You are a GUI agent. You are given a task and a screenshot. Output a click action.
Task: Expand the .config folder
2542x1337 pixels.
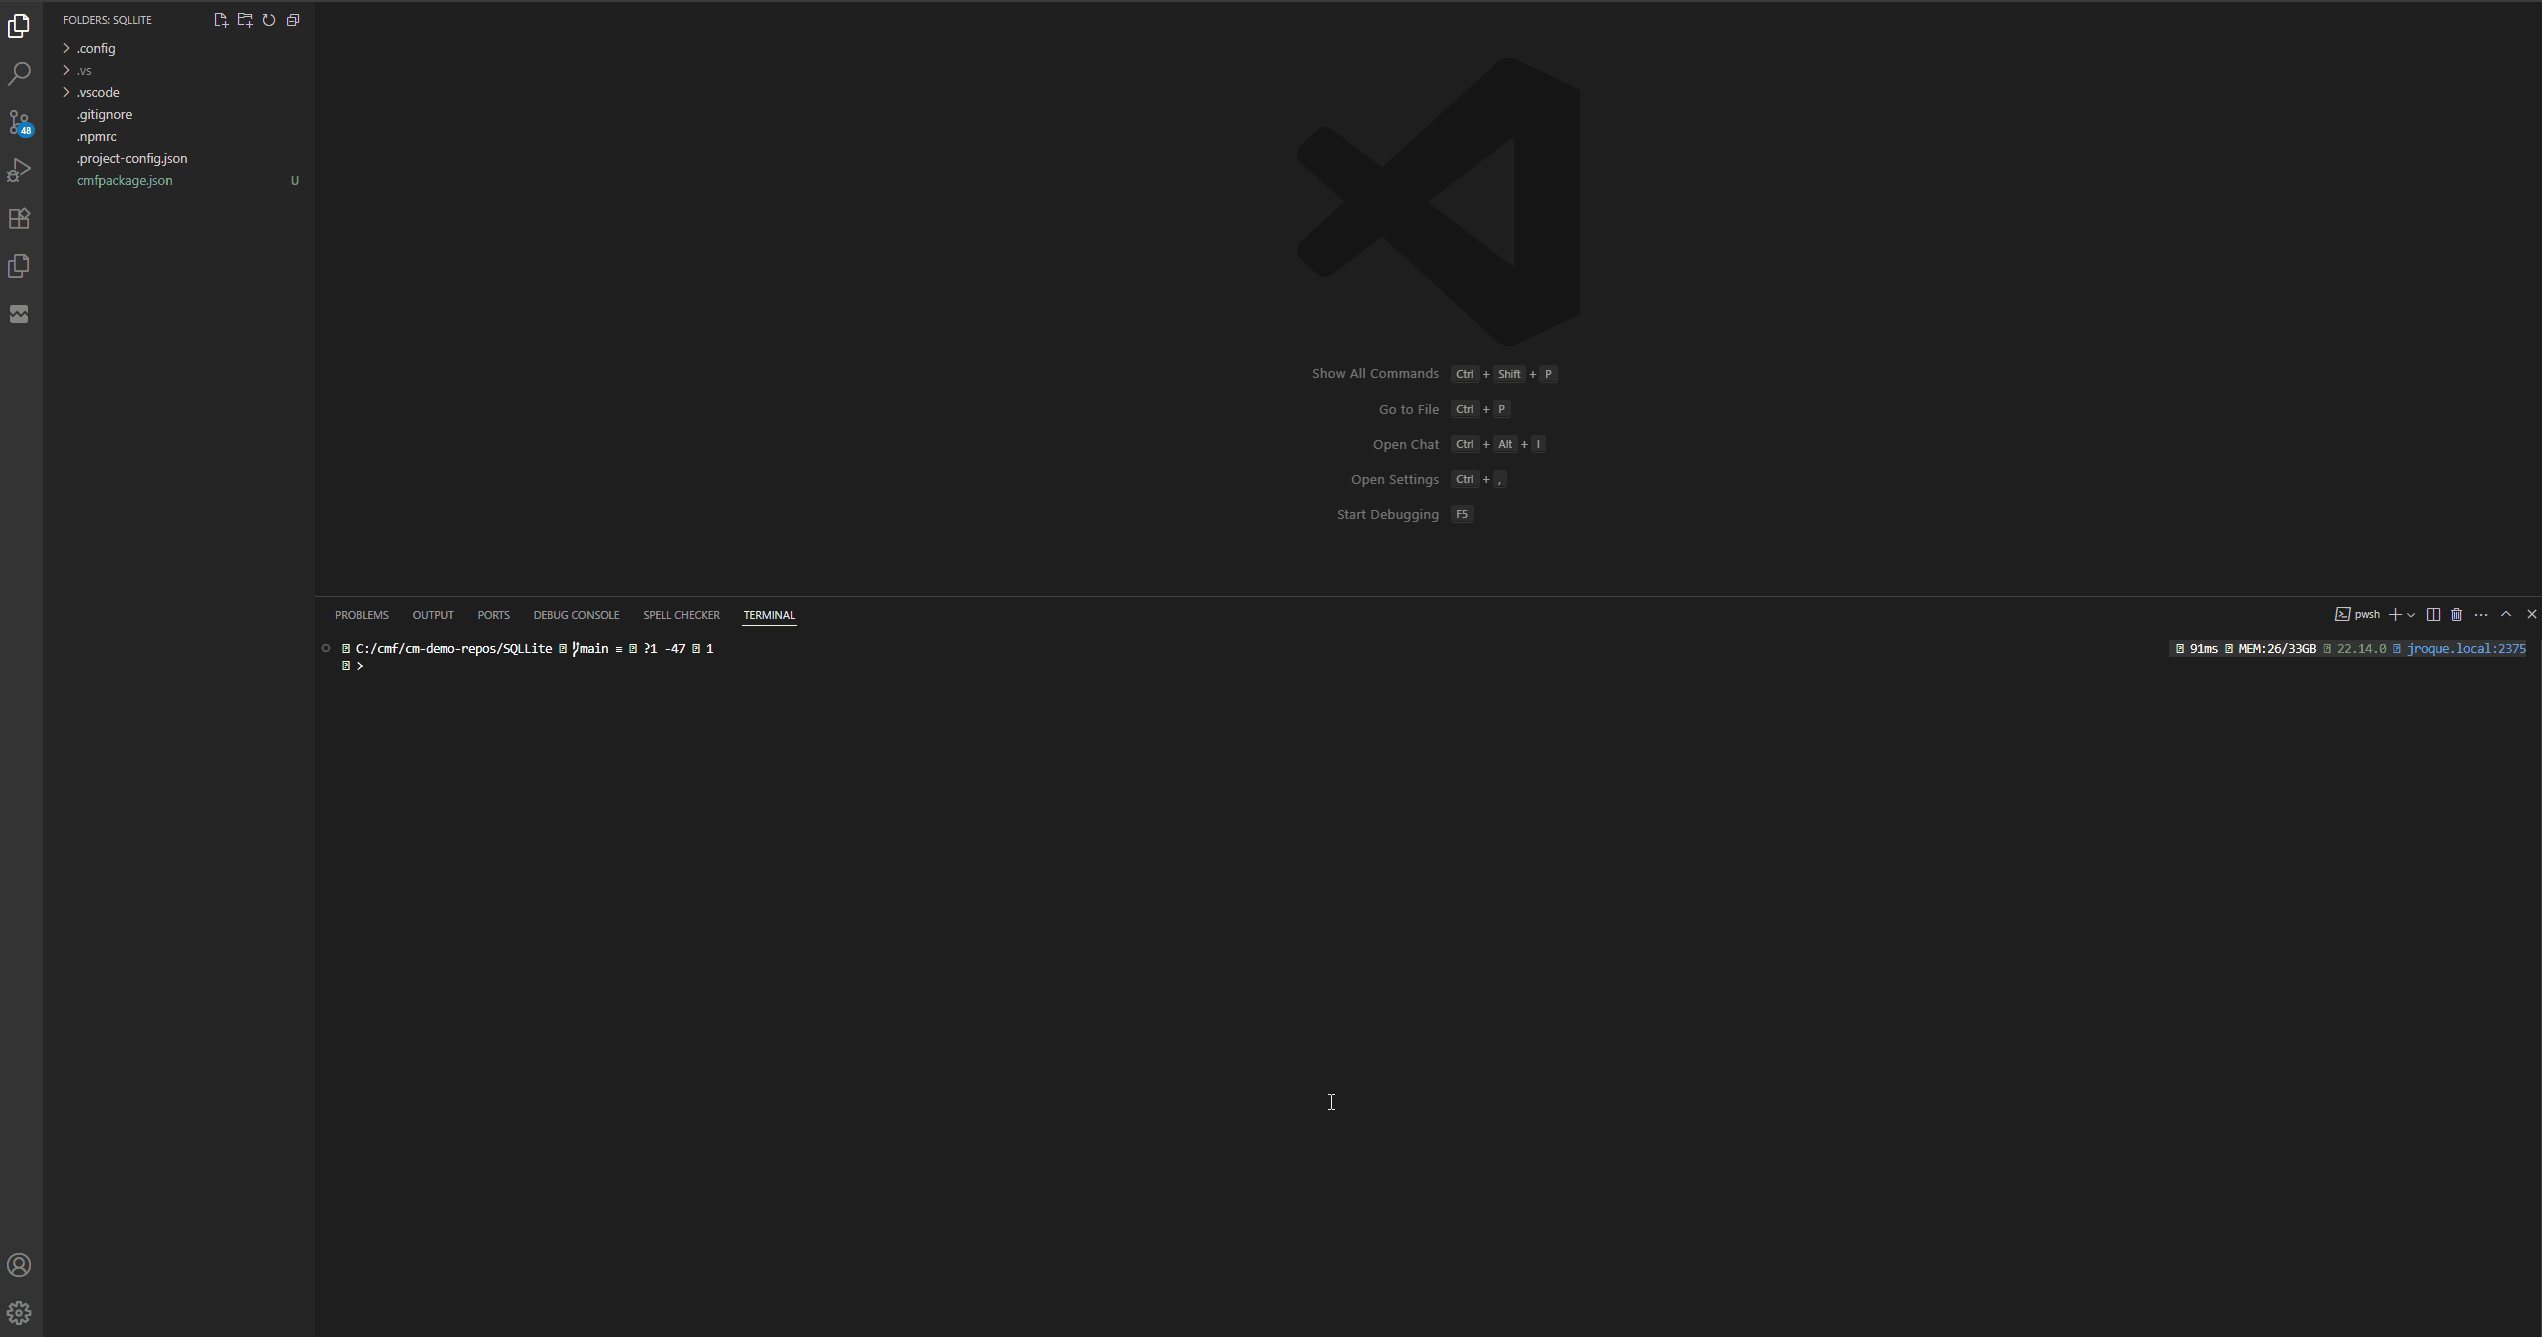pyautogui.click(x=179, y=48)
